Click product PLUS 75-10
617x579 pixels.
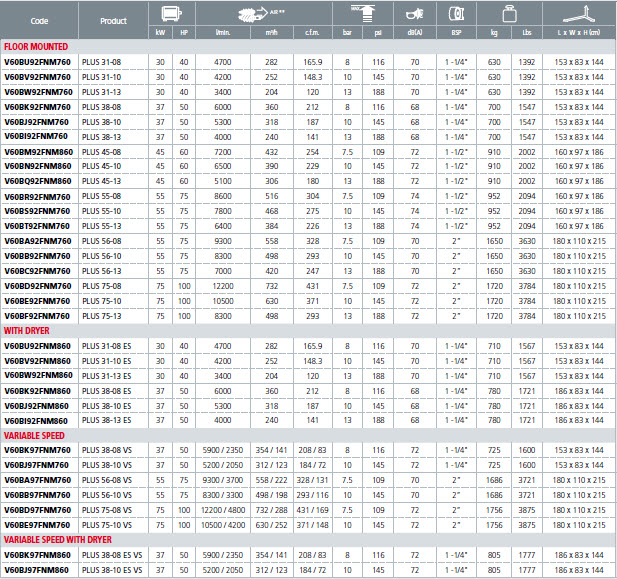(x=102, y=301)
